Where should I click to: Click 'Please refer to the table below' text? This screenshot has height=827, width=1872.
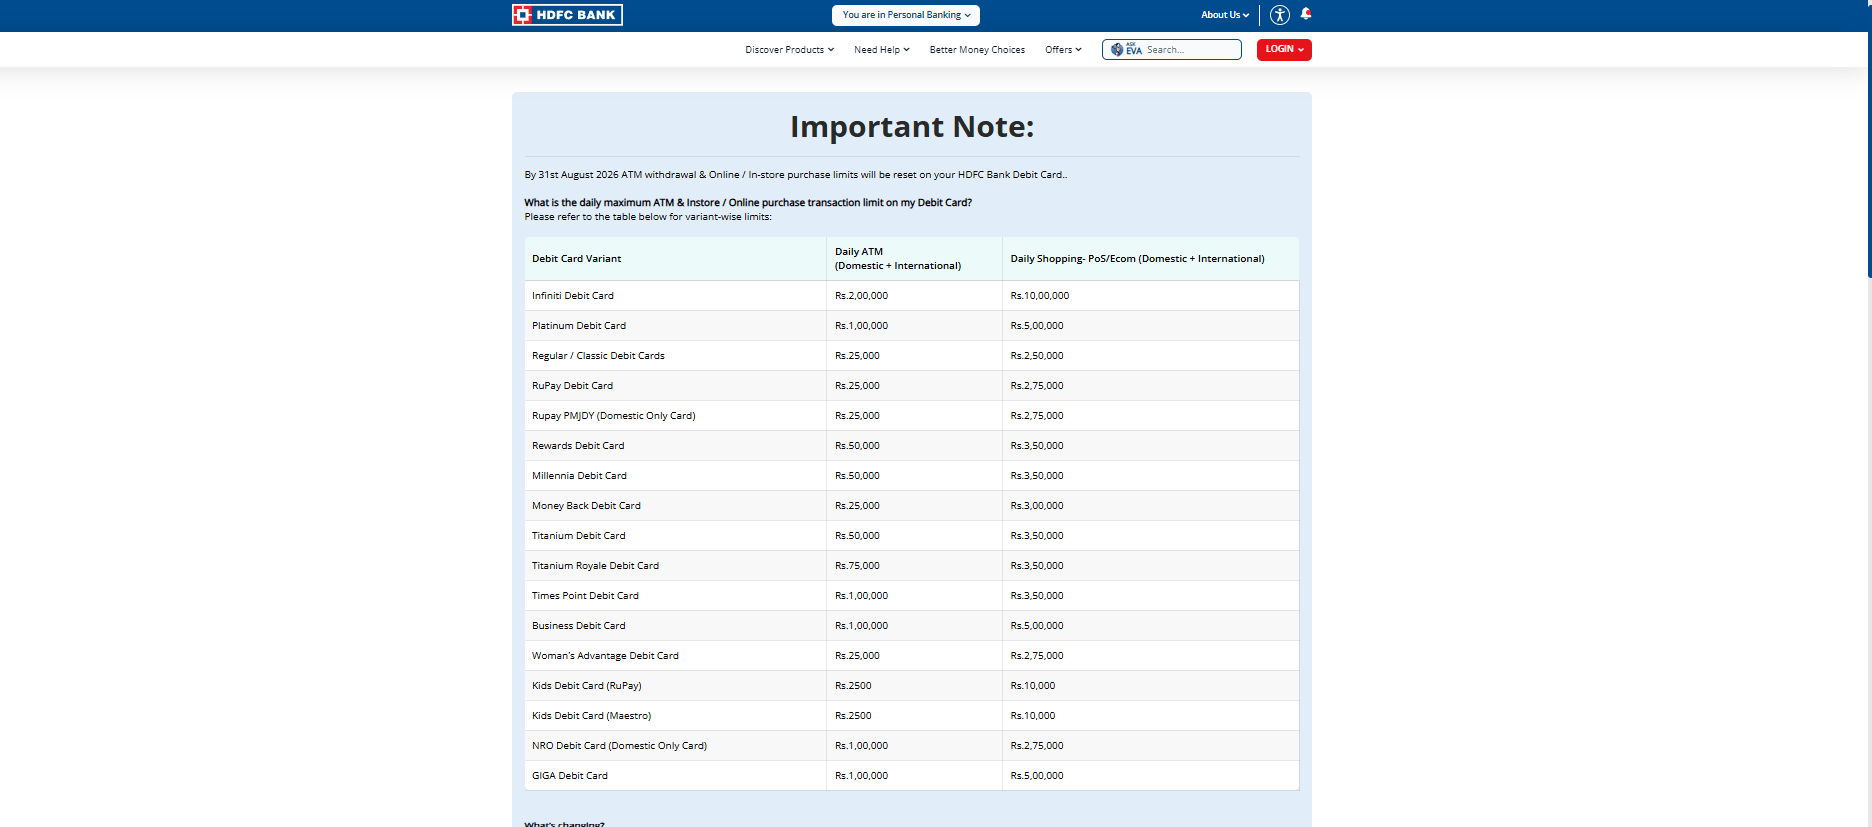coord(648,217)
